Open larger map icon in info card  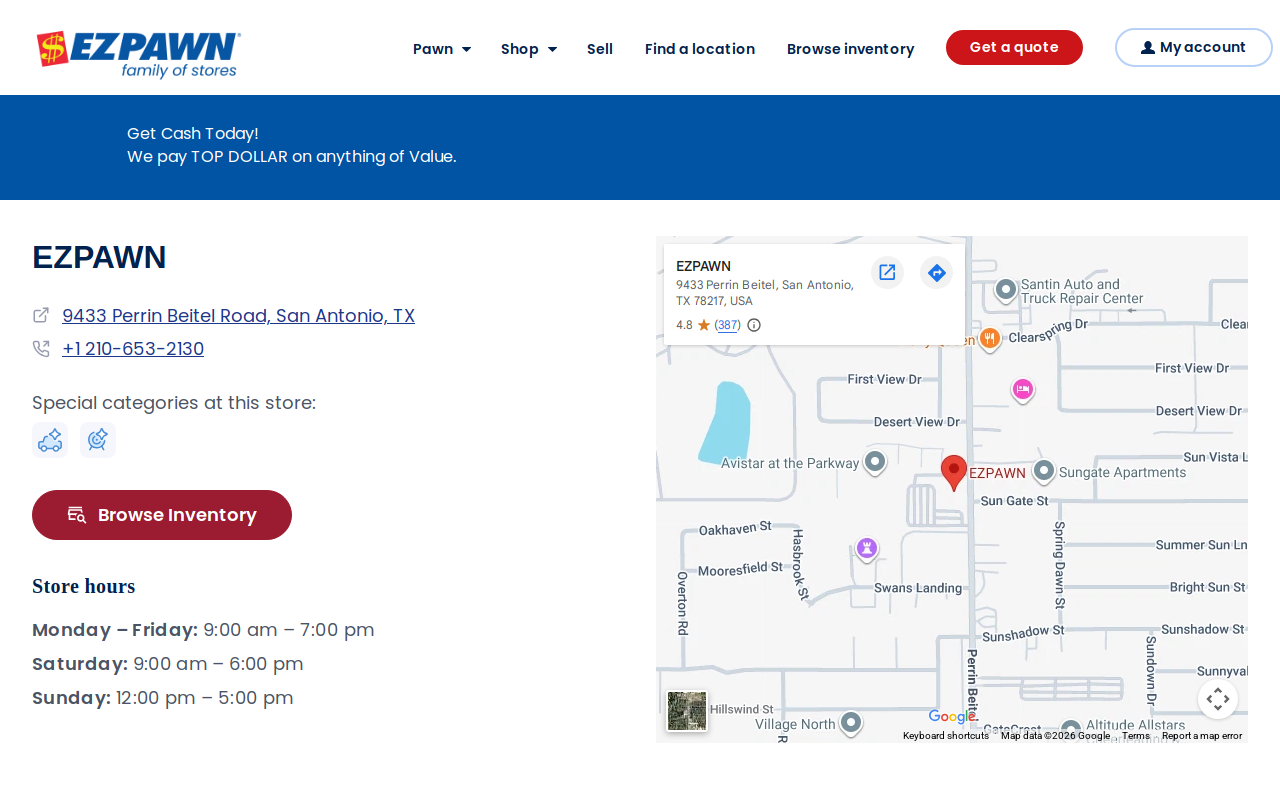click(x=887, y=272)
